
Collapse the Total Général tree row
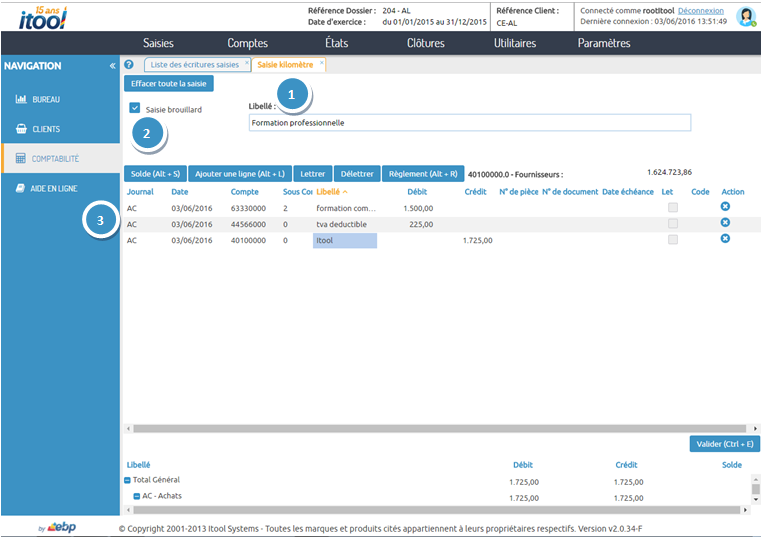(128, 480)
